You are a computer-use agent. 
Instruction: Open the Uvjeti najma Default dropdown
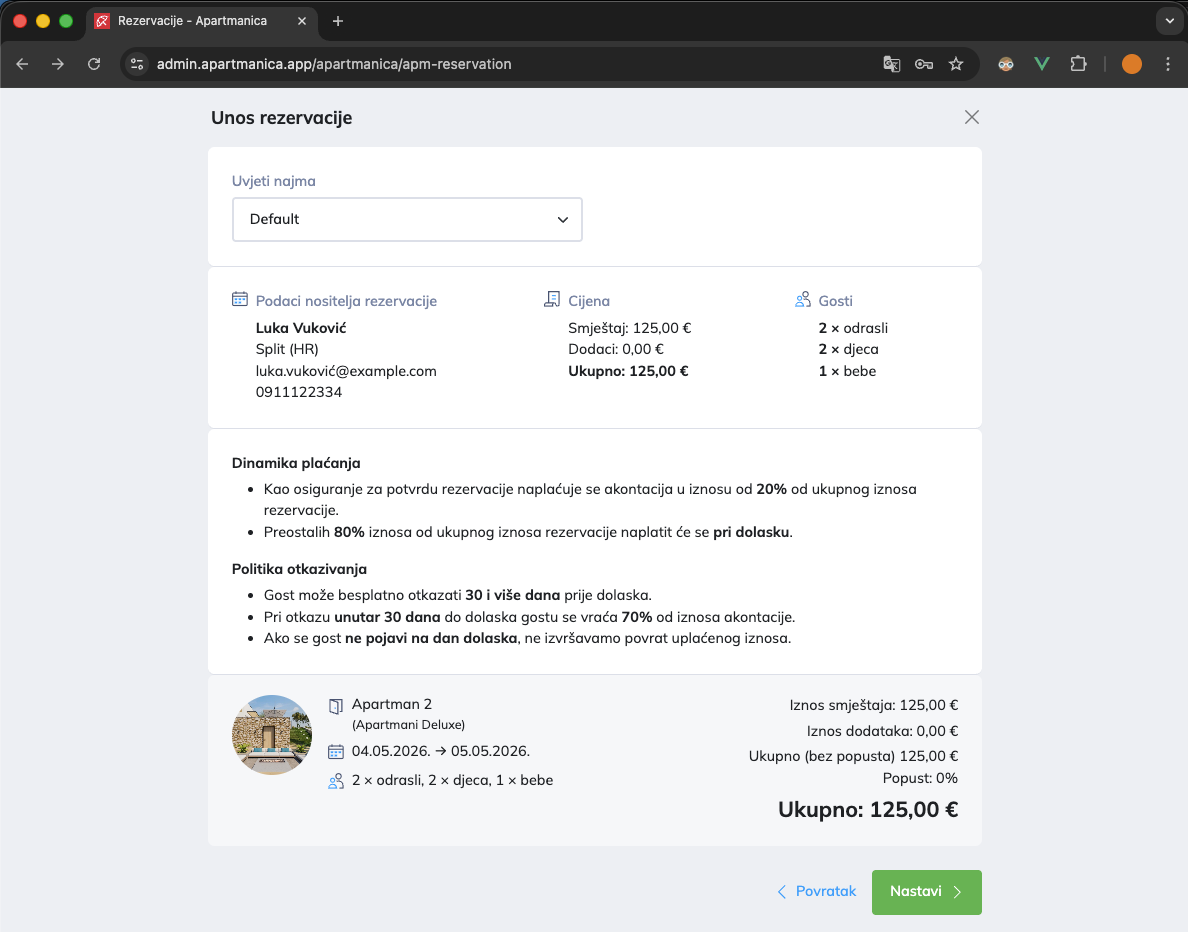coord(407,220)
